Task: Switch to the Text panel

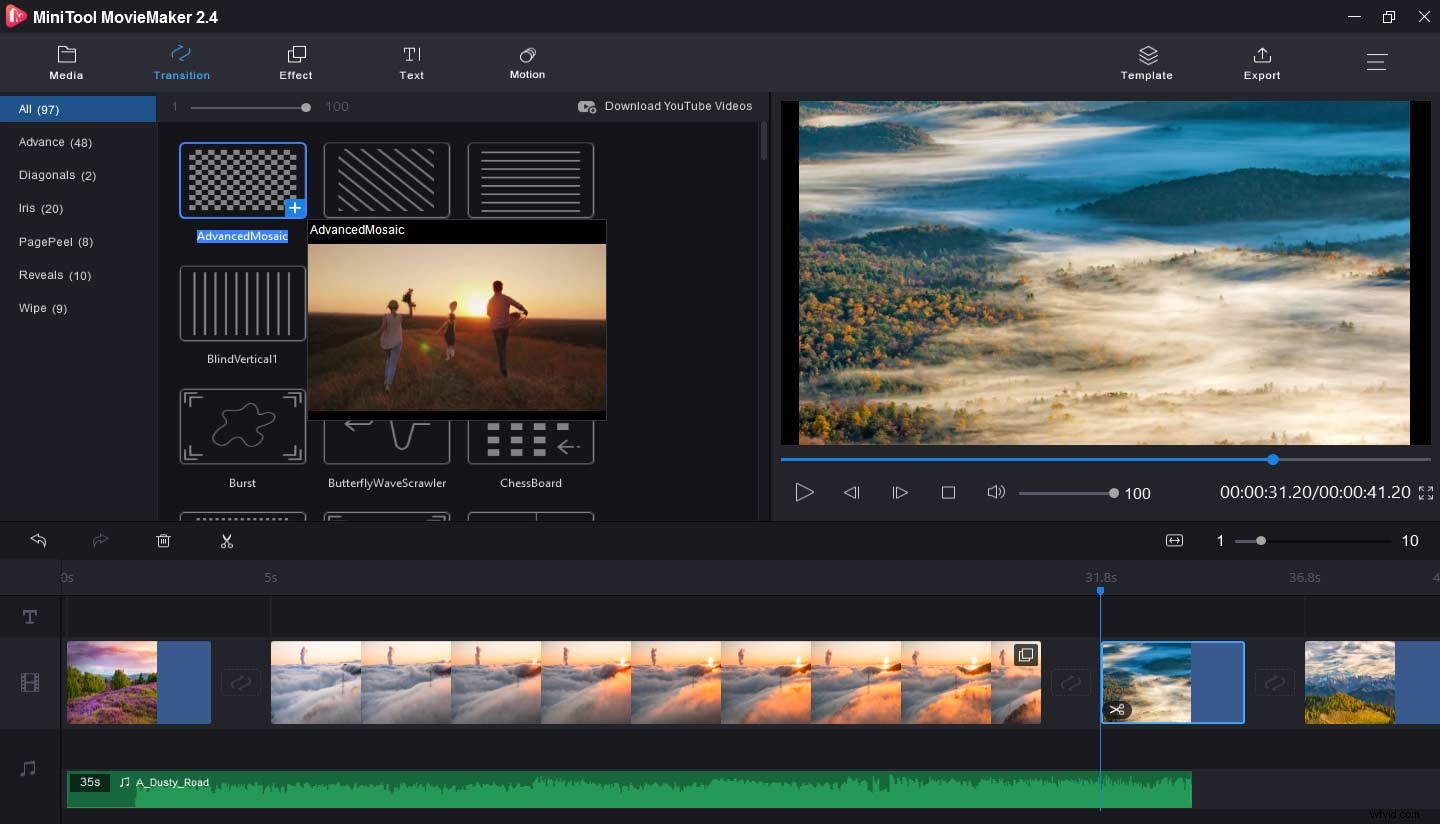Action: 412,62
